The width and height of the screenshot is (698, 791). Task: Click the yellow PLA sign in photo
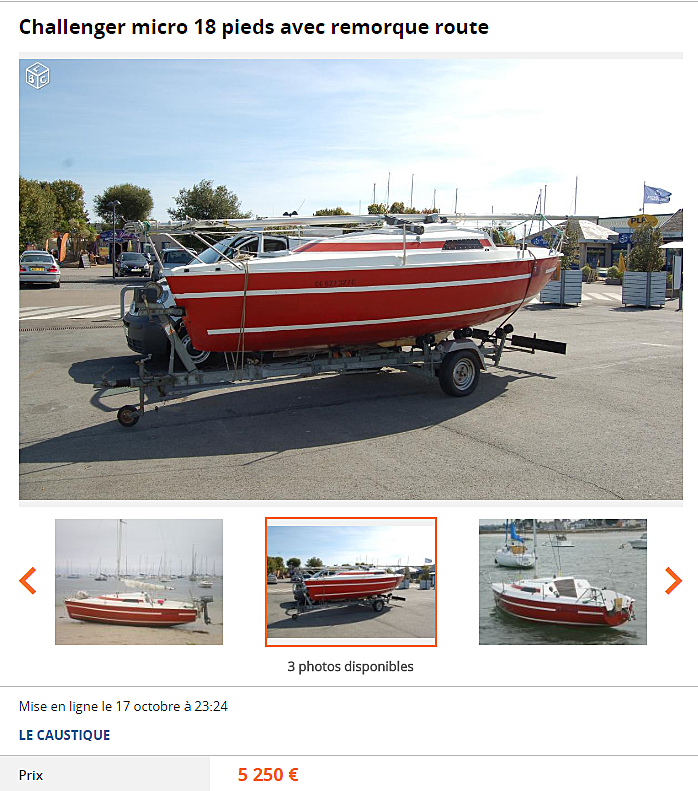click(642, 221)
